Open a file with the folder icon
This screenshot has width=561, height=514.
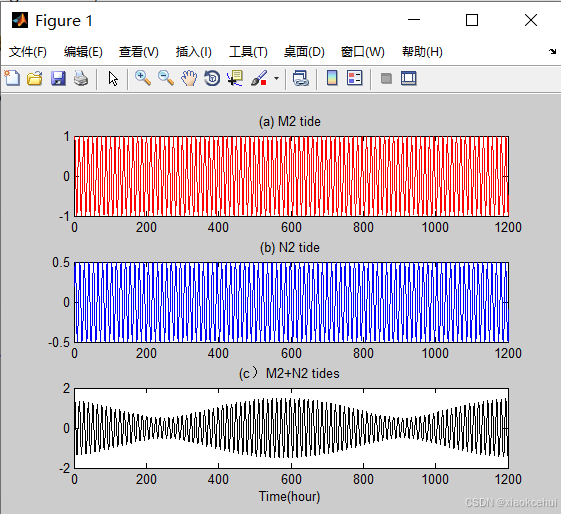(x=35, y=78)
